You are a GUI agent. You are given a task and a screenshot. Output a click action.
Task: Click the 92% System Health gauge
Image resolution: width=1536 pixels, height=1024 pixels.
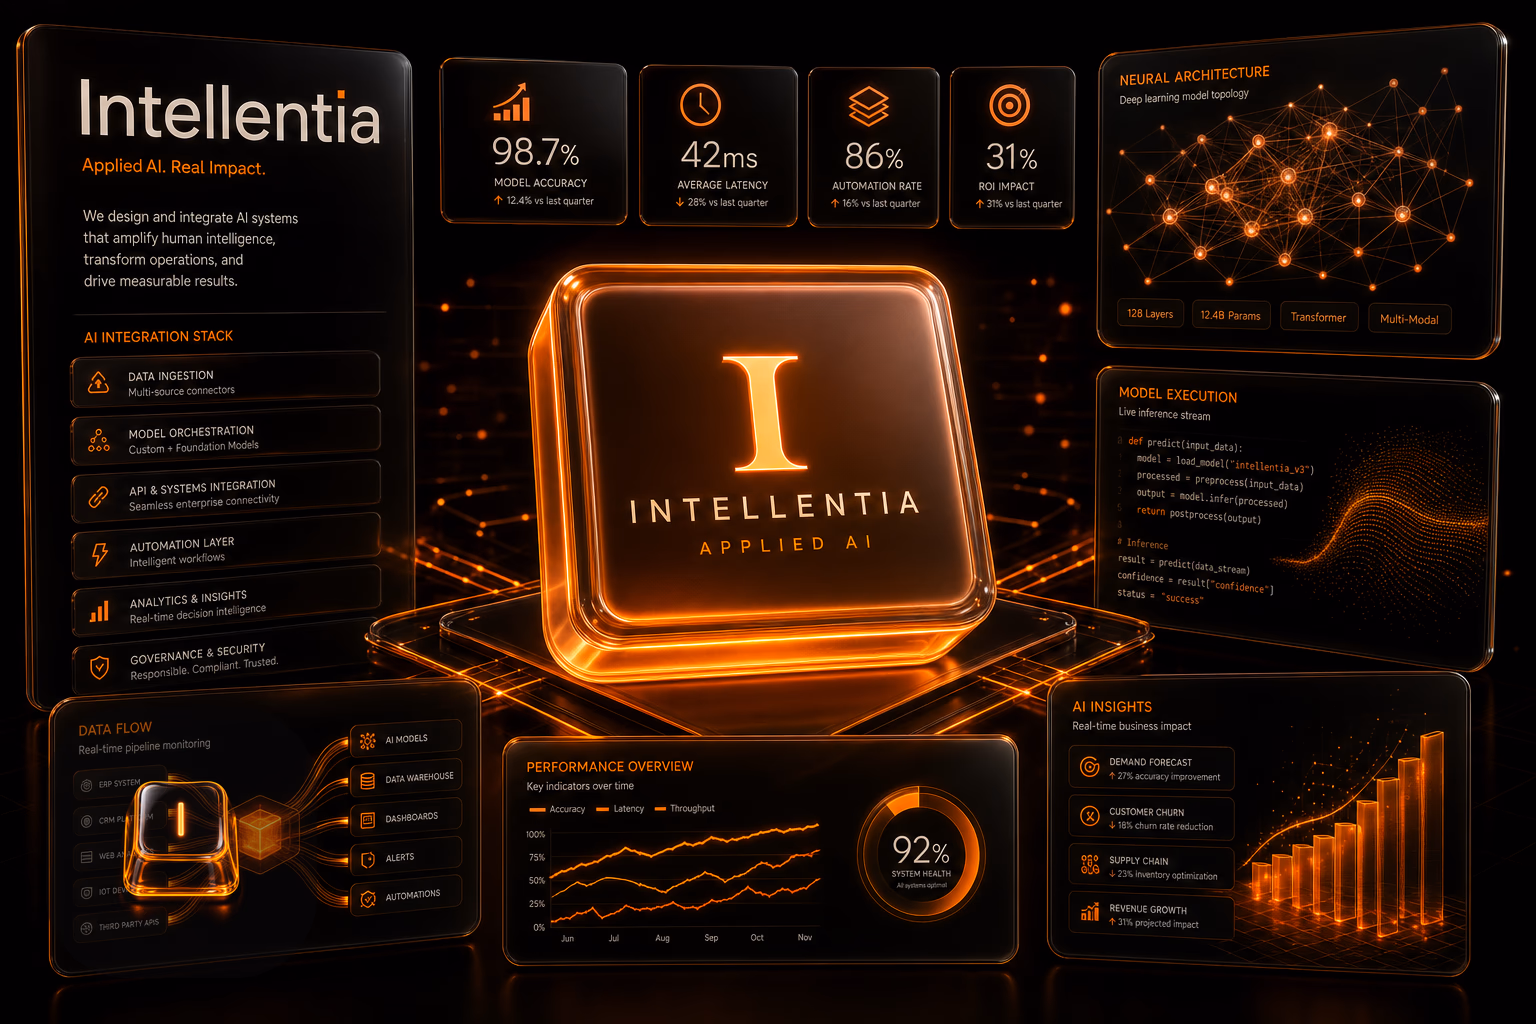(x=921, y=854)
